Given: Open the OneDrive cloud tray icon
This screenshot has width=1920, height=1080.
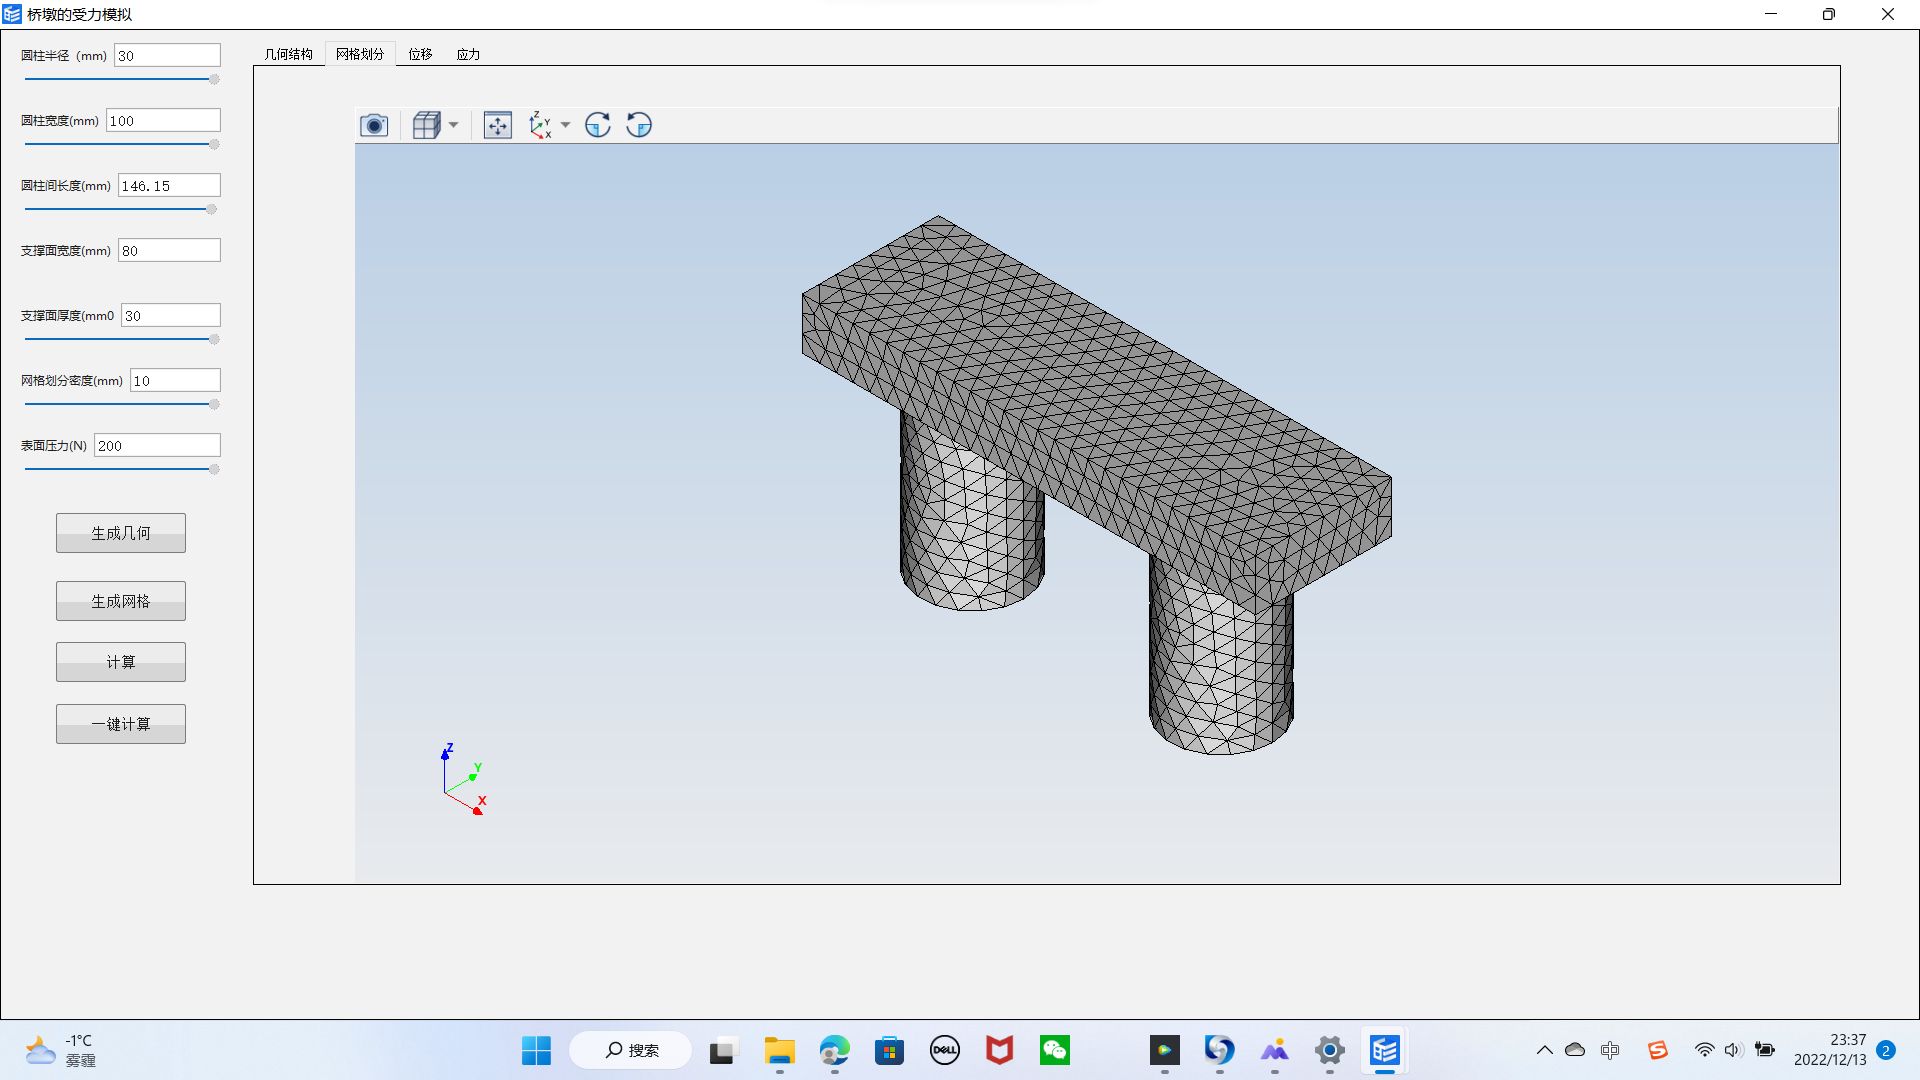Looking at the screenshot, I should click(1575, 1050).
